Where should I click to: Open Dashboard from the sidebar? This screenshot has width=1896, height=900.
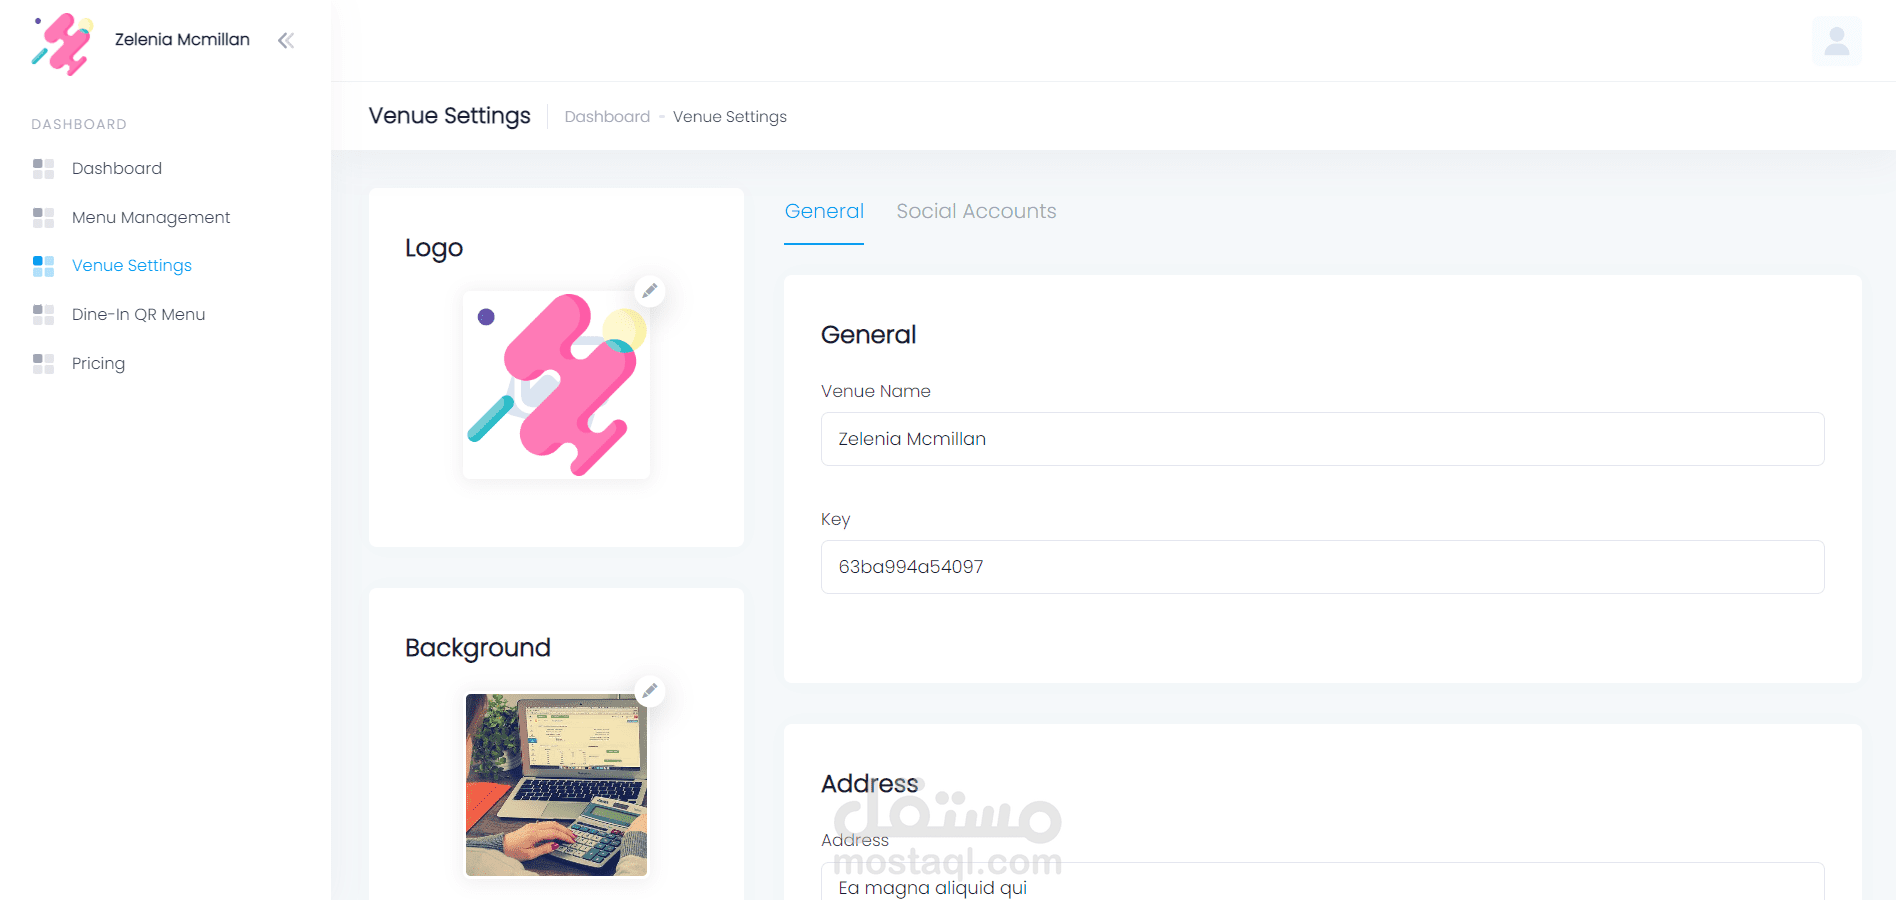click(x=117, y=168)
